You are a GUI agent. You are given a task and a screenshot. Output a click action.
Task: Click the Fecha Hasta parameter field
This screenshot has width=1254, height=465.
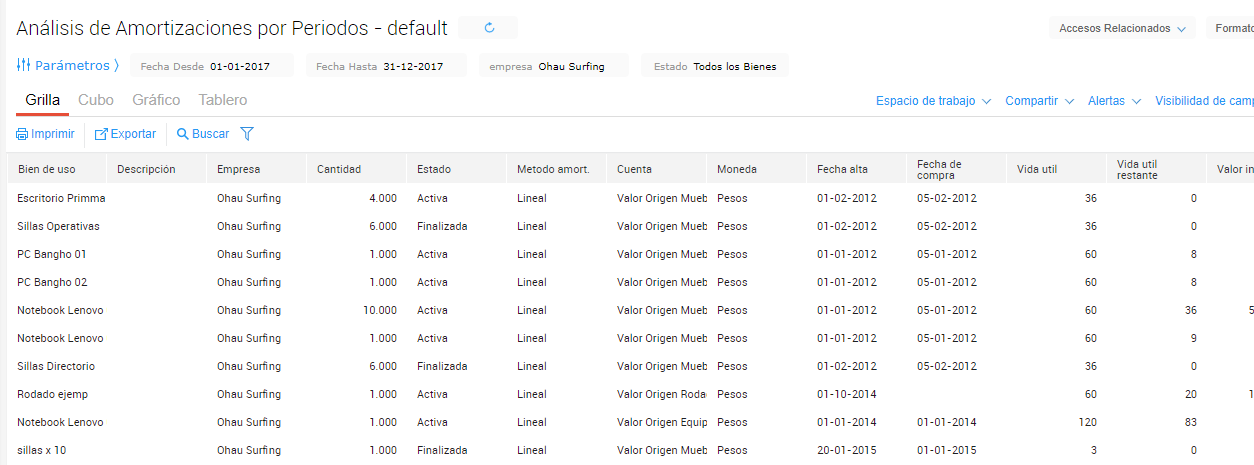(386, 67)
